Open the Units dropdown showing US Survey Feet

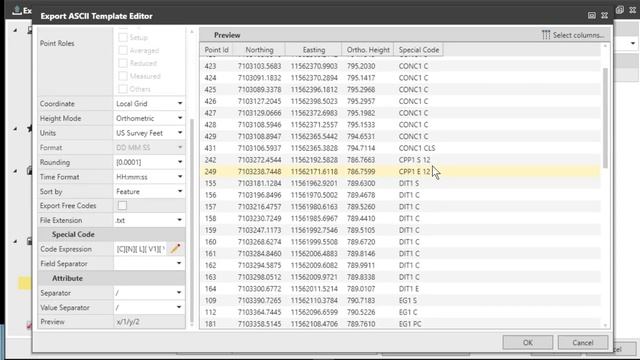149,133
